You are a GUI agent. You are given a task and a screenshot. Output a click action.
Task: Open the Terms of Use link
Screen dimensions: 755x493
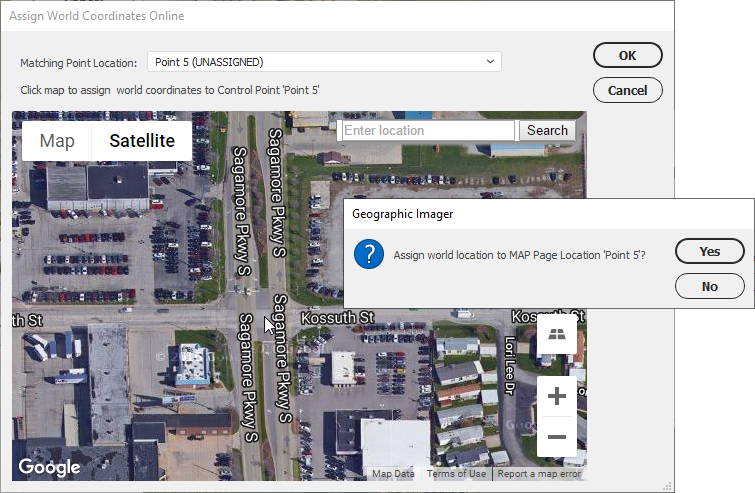[x=456, y=474]
